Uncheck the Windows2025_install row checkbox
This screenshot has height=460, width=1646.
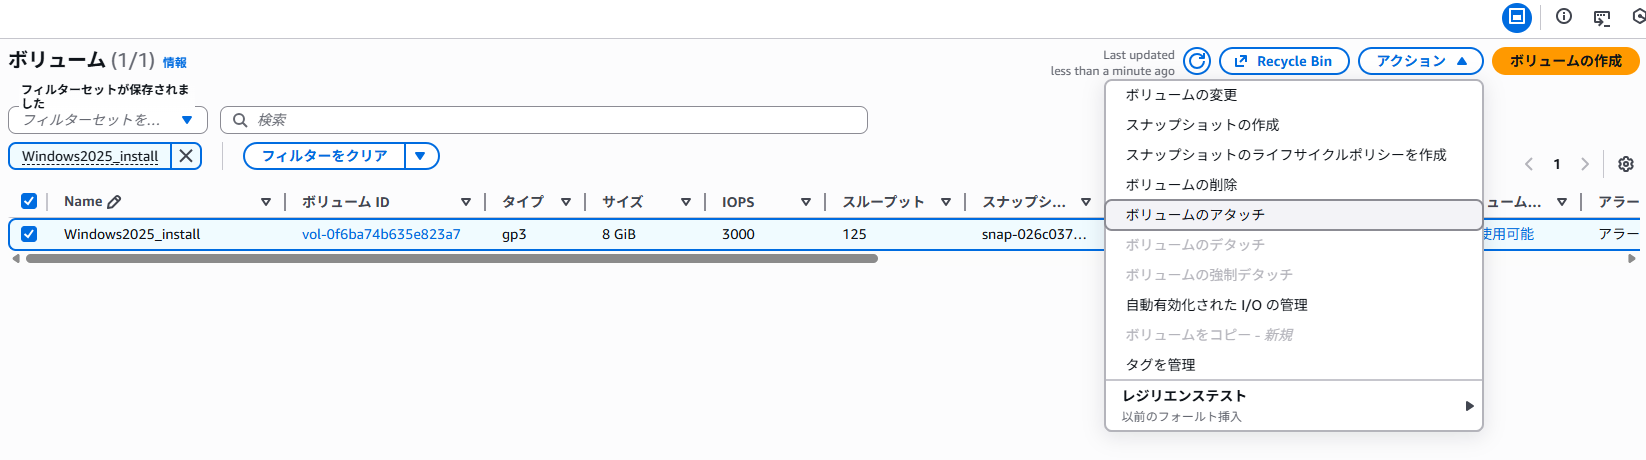pyautogui.click(x=29, y=234)
